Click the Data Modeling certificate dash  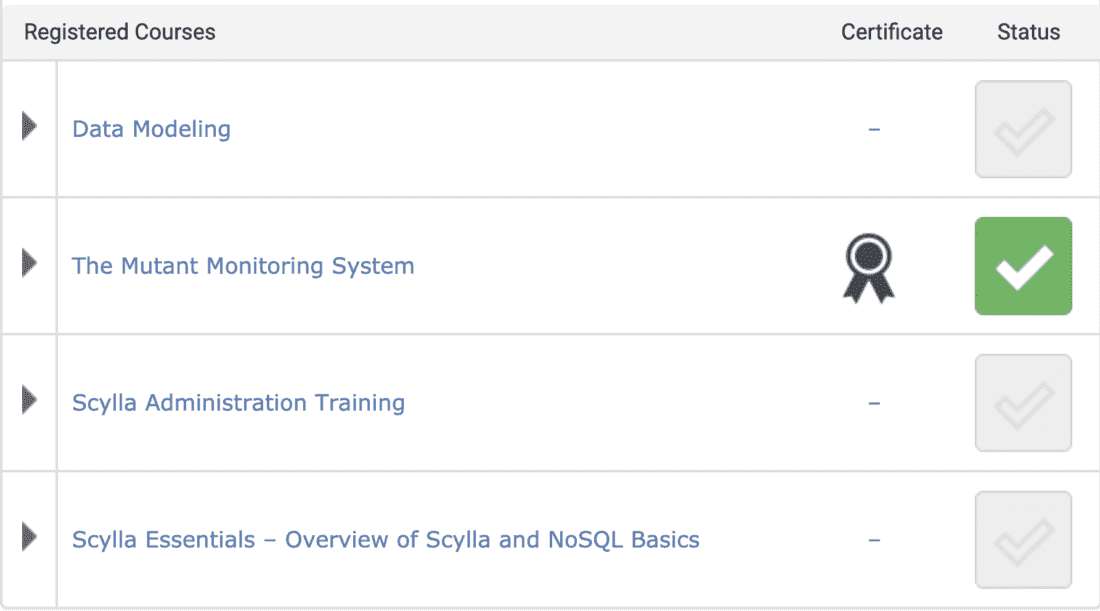coord(874,130)
